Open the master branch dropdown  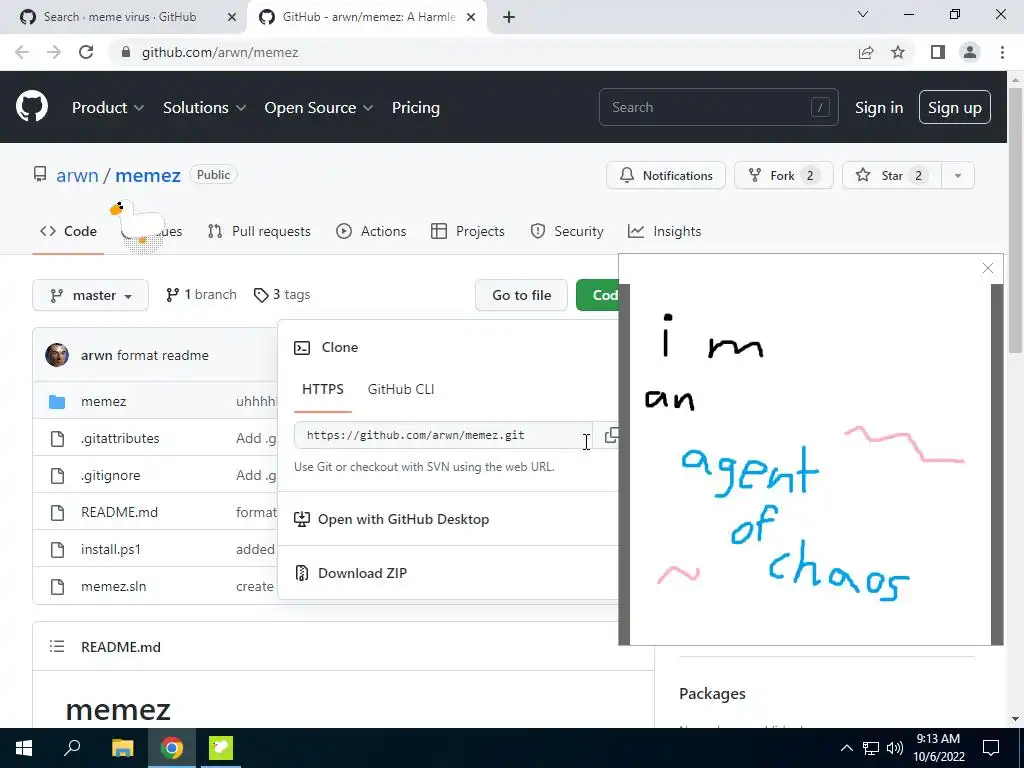[91, 295]
